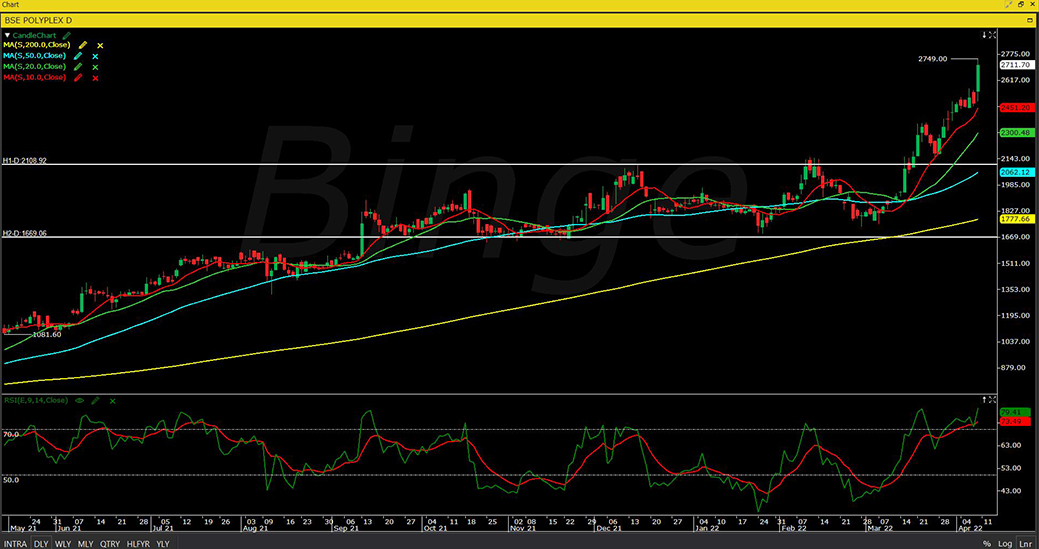The width and height of the screenshot is (1039, 549).
Task: Select the CandleChart legend label
Action: click(x=36, y=34)
